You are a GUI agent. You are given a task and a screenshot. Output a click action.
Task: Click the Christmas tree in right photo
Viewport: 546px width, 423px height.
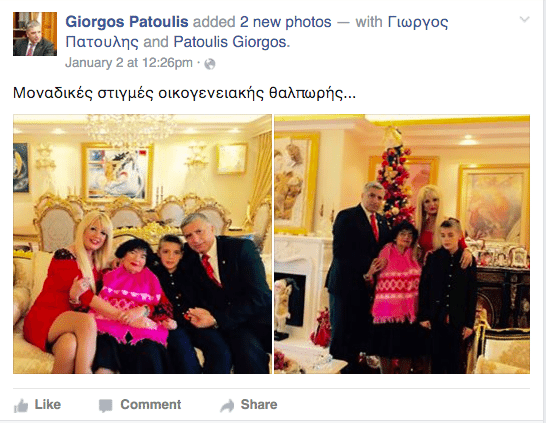click(396, 178)
